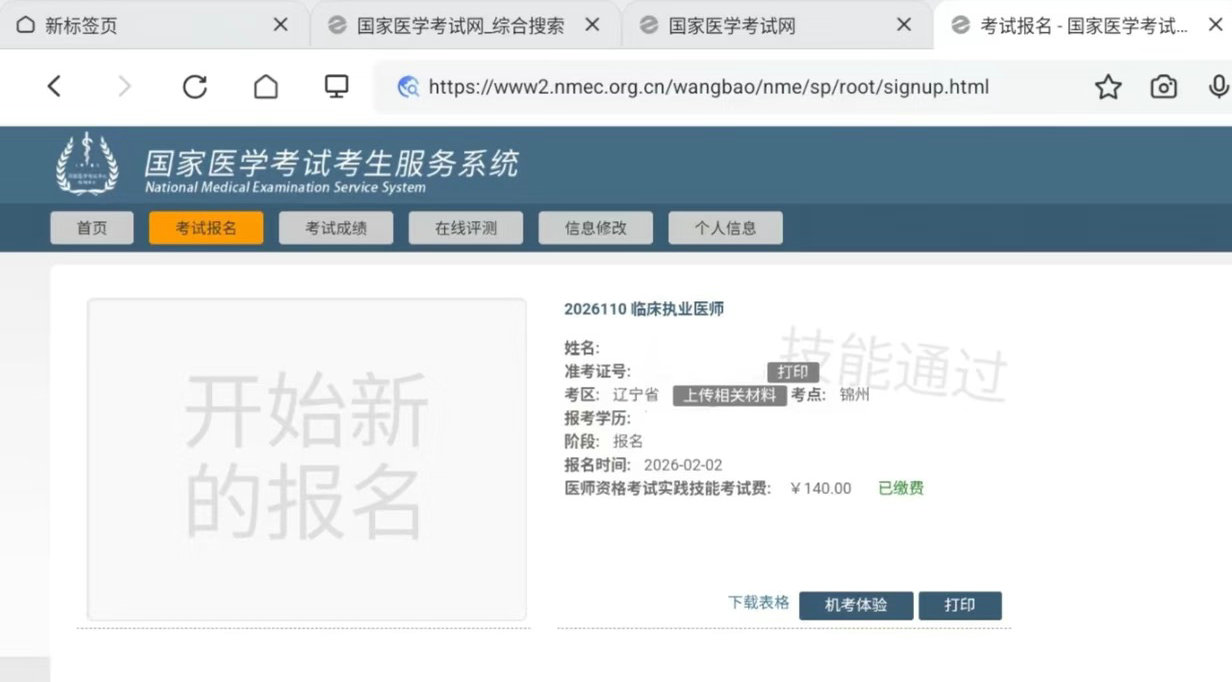This screenshot has height=682, width=1232.
Task: Open the 信息修改 navigation item
Action: pyautogui.click(x=596, y=228)
